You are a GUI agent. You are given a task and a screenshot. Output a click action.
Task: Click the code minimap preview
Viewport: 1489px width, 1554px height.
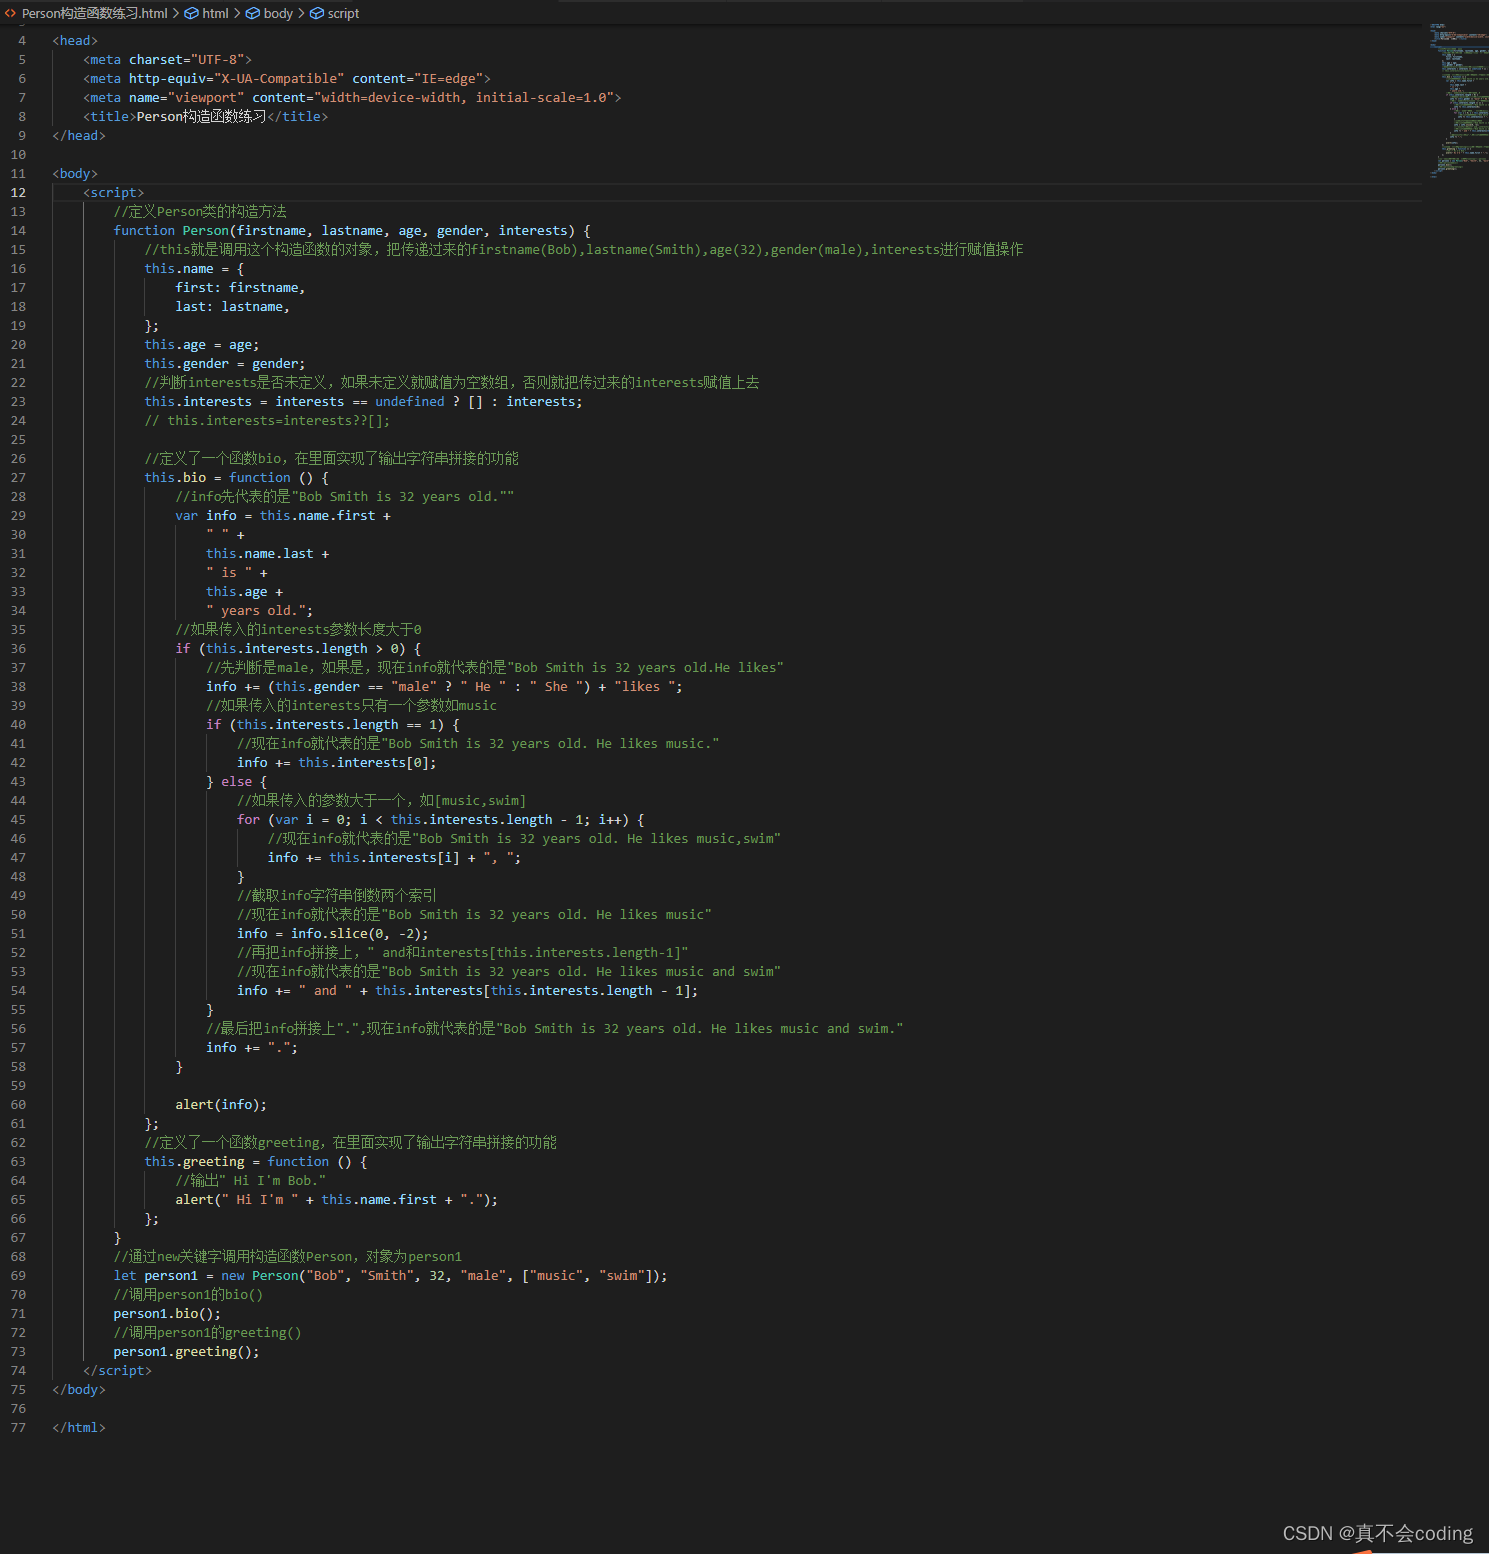[1458, 100]
